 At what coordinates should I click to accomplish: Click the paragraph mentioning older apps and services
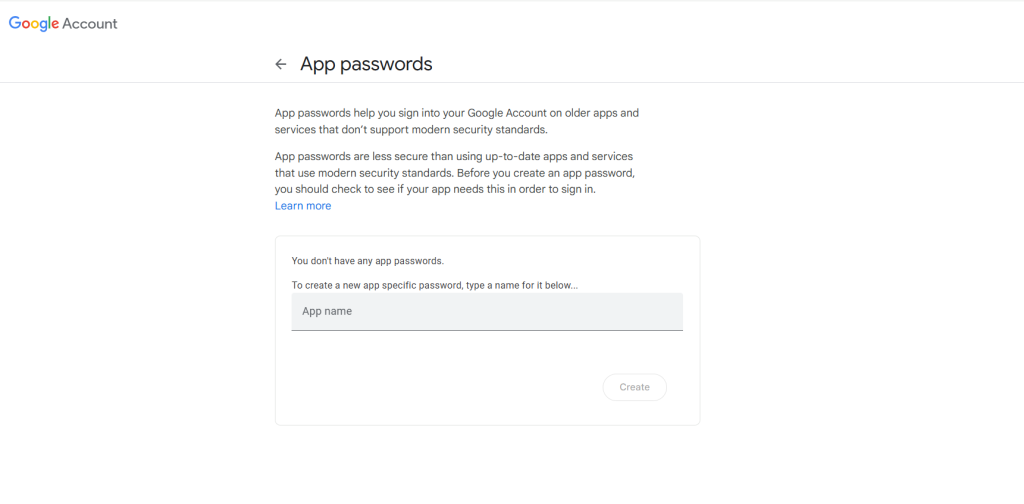pos(457,121)
